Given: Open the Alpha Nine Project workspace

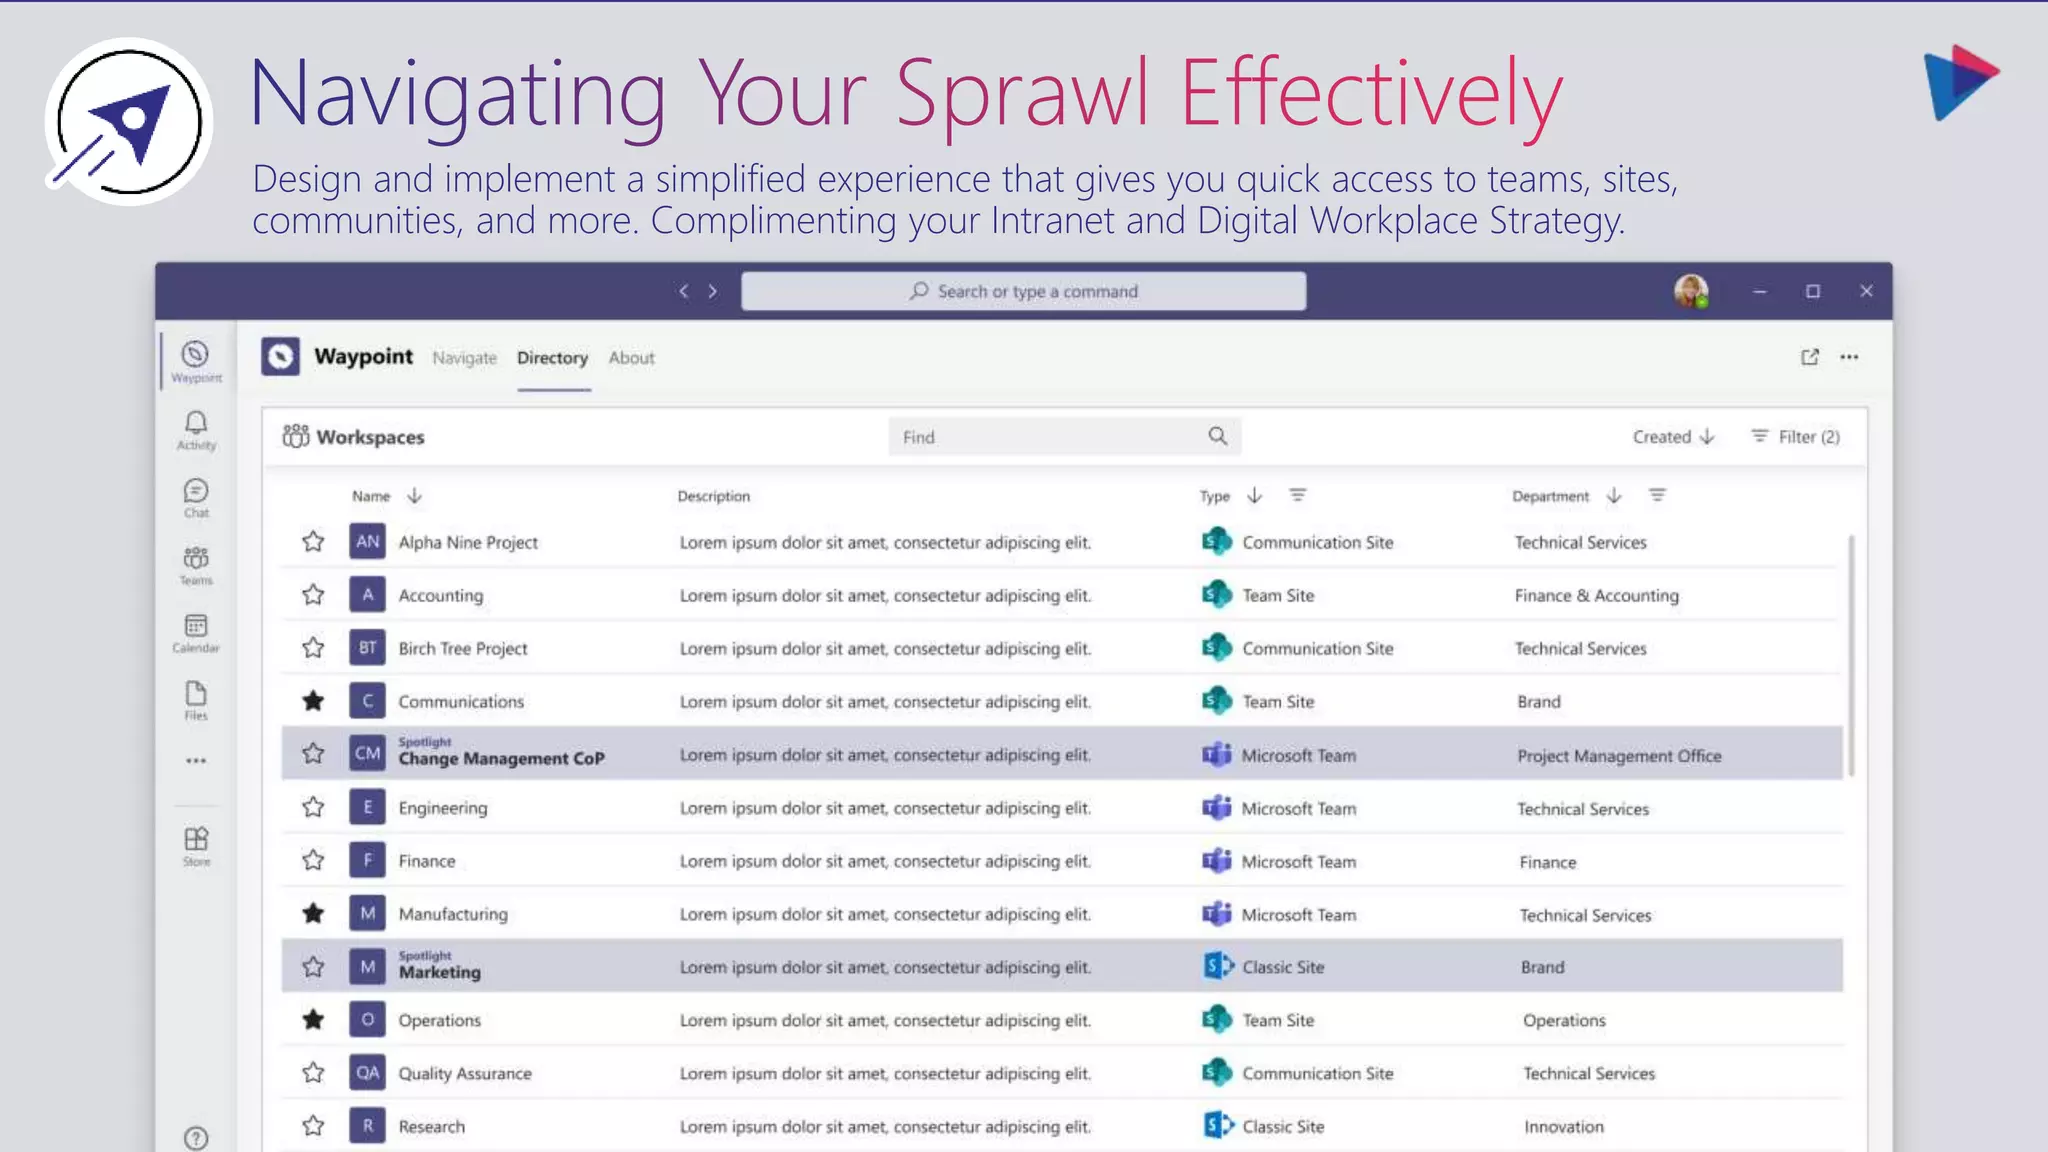Looking at the screenshot, I should pyautogui.click(x=468, y=542).
